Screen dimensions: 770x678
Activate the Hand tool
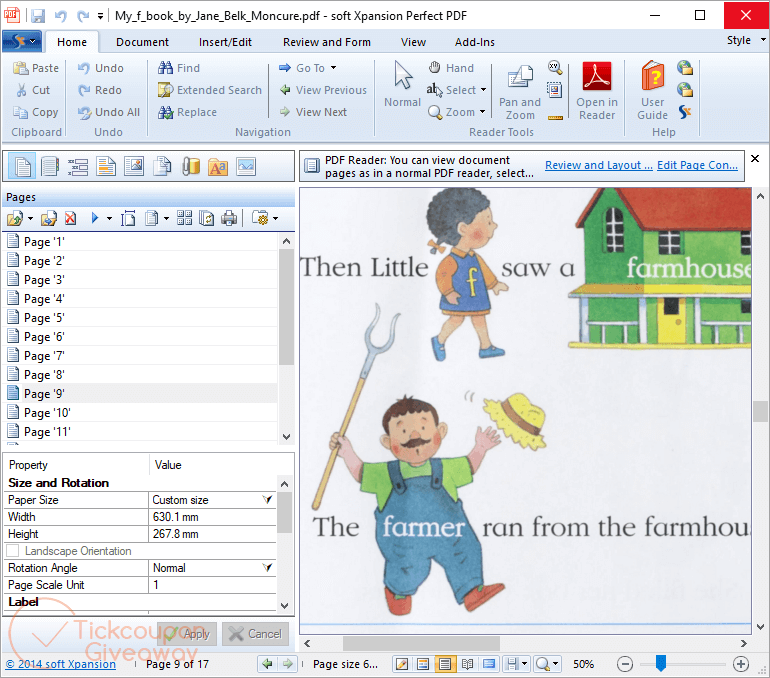coord(451,68)
